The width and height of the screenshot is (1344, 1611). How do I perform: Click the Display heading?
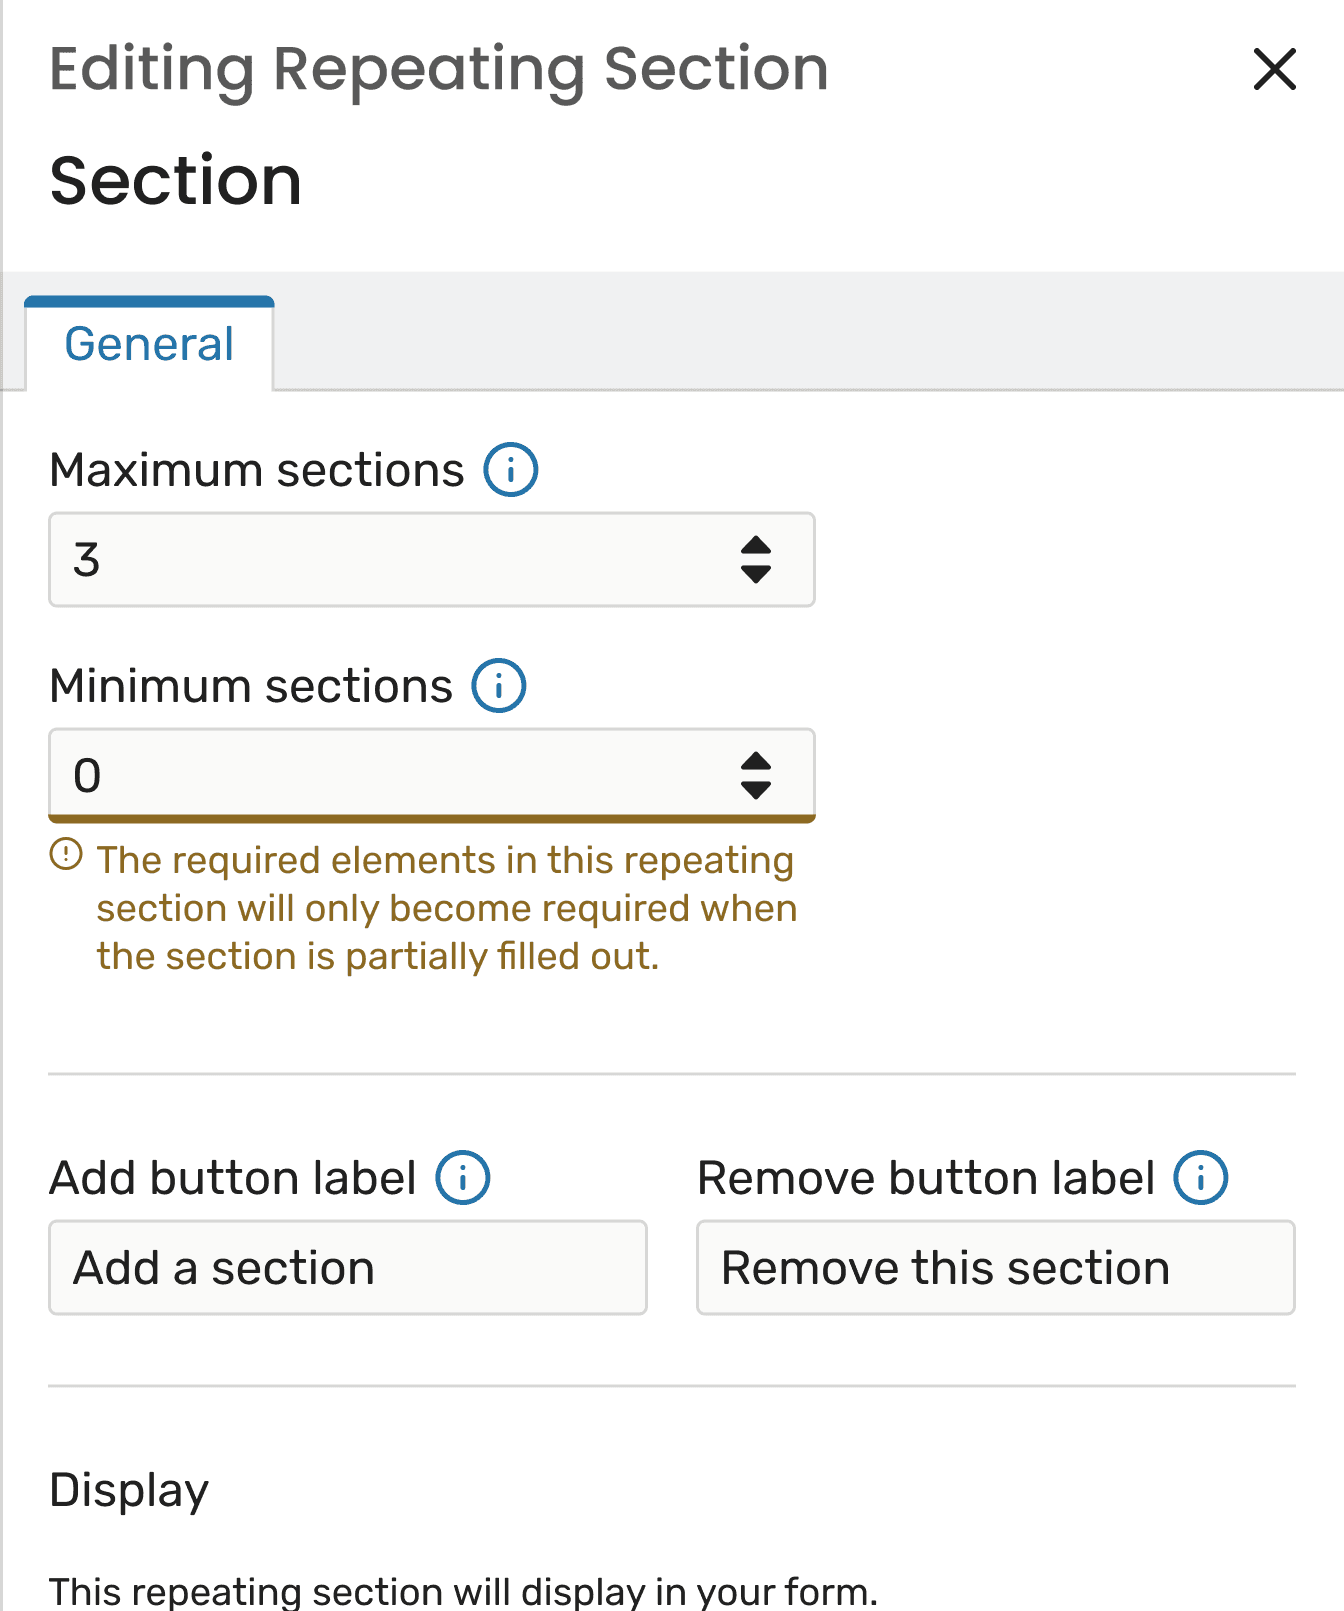(x=129, y=1490)
